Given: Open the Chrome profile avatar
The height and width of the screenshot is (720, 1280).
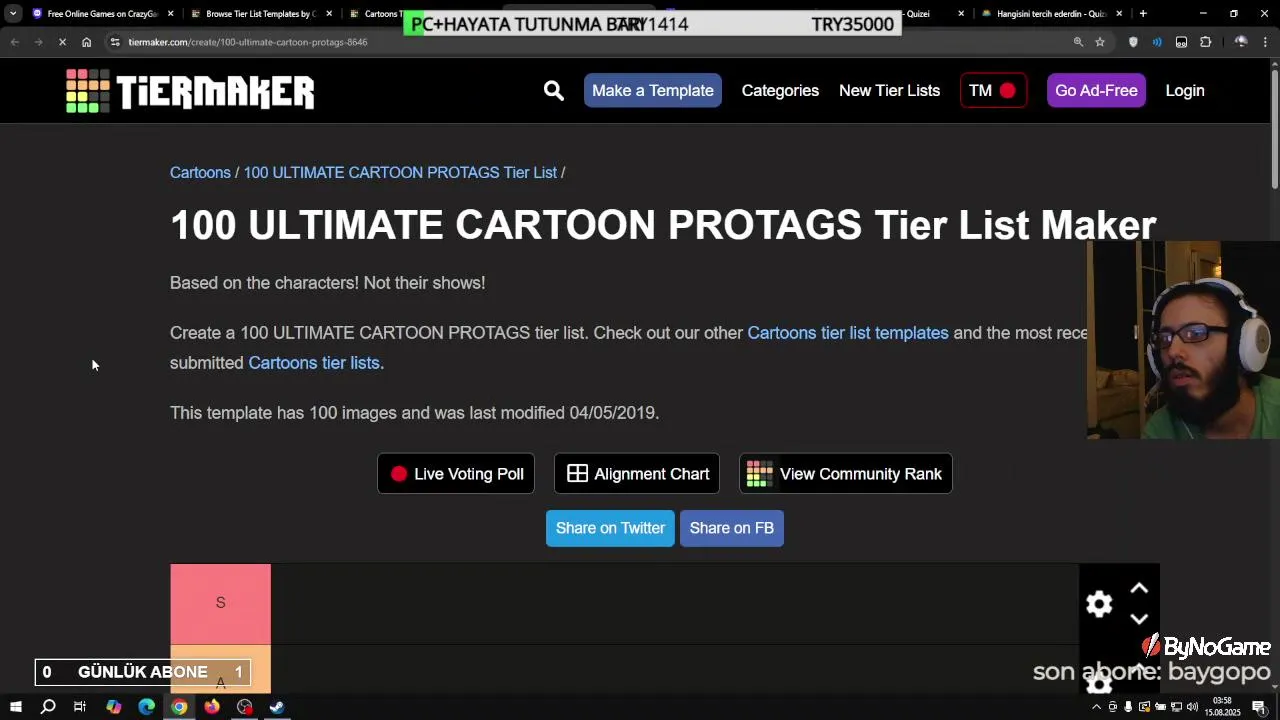Looking at the screenshot, I should coord(1241,42).
